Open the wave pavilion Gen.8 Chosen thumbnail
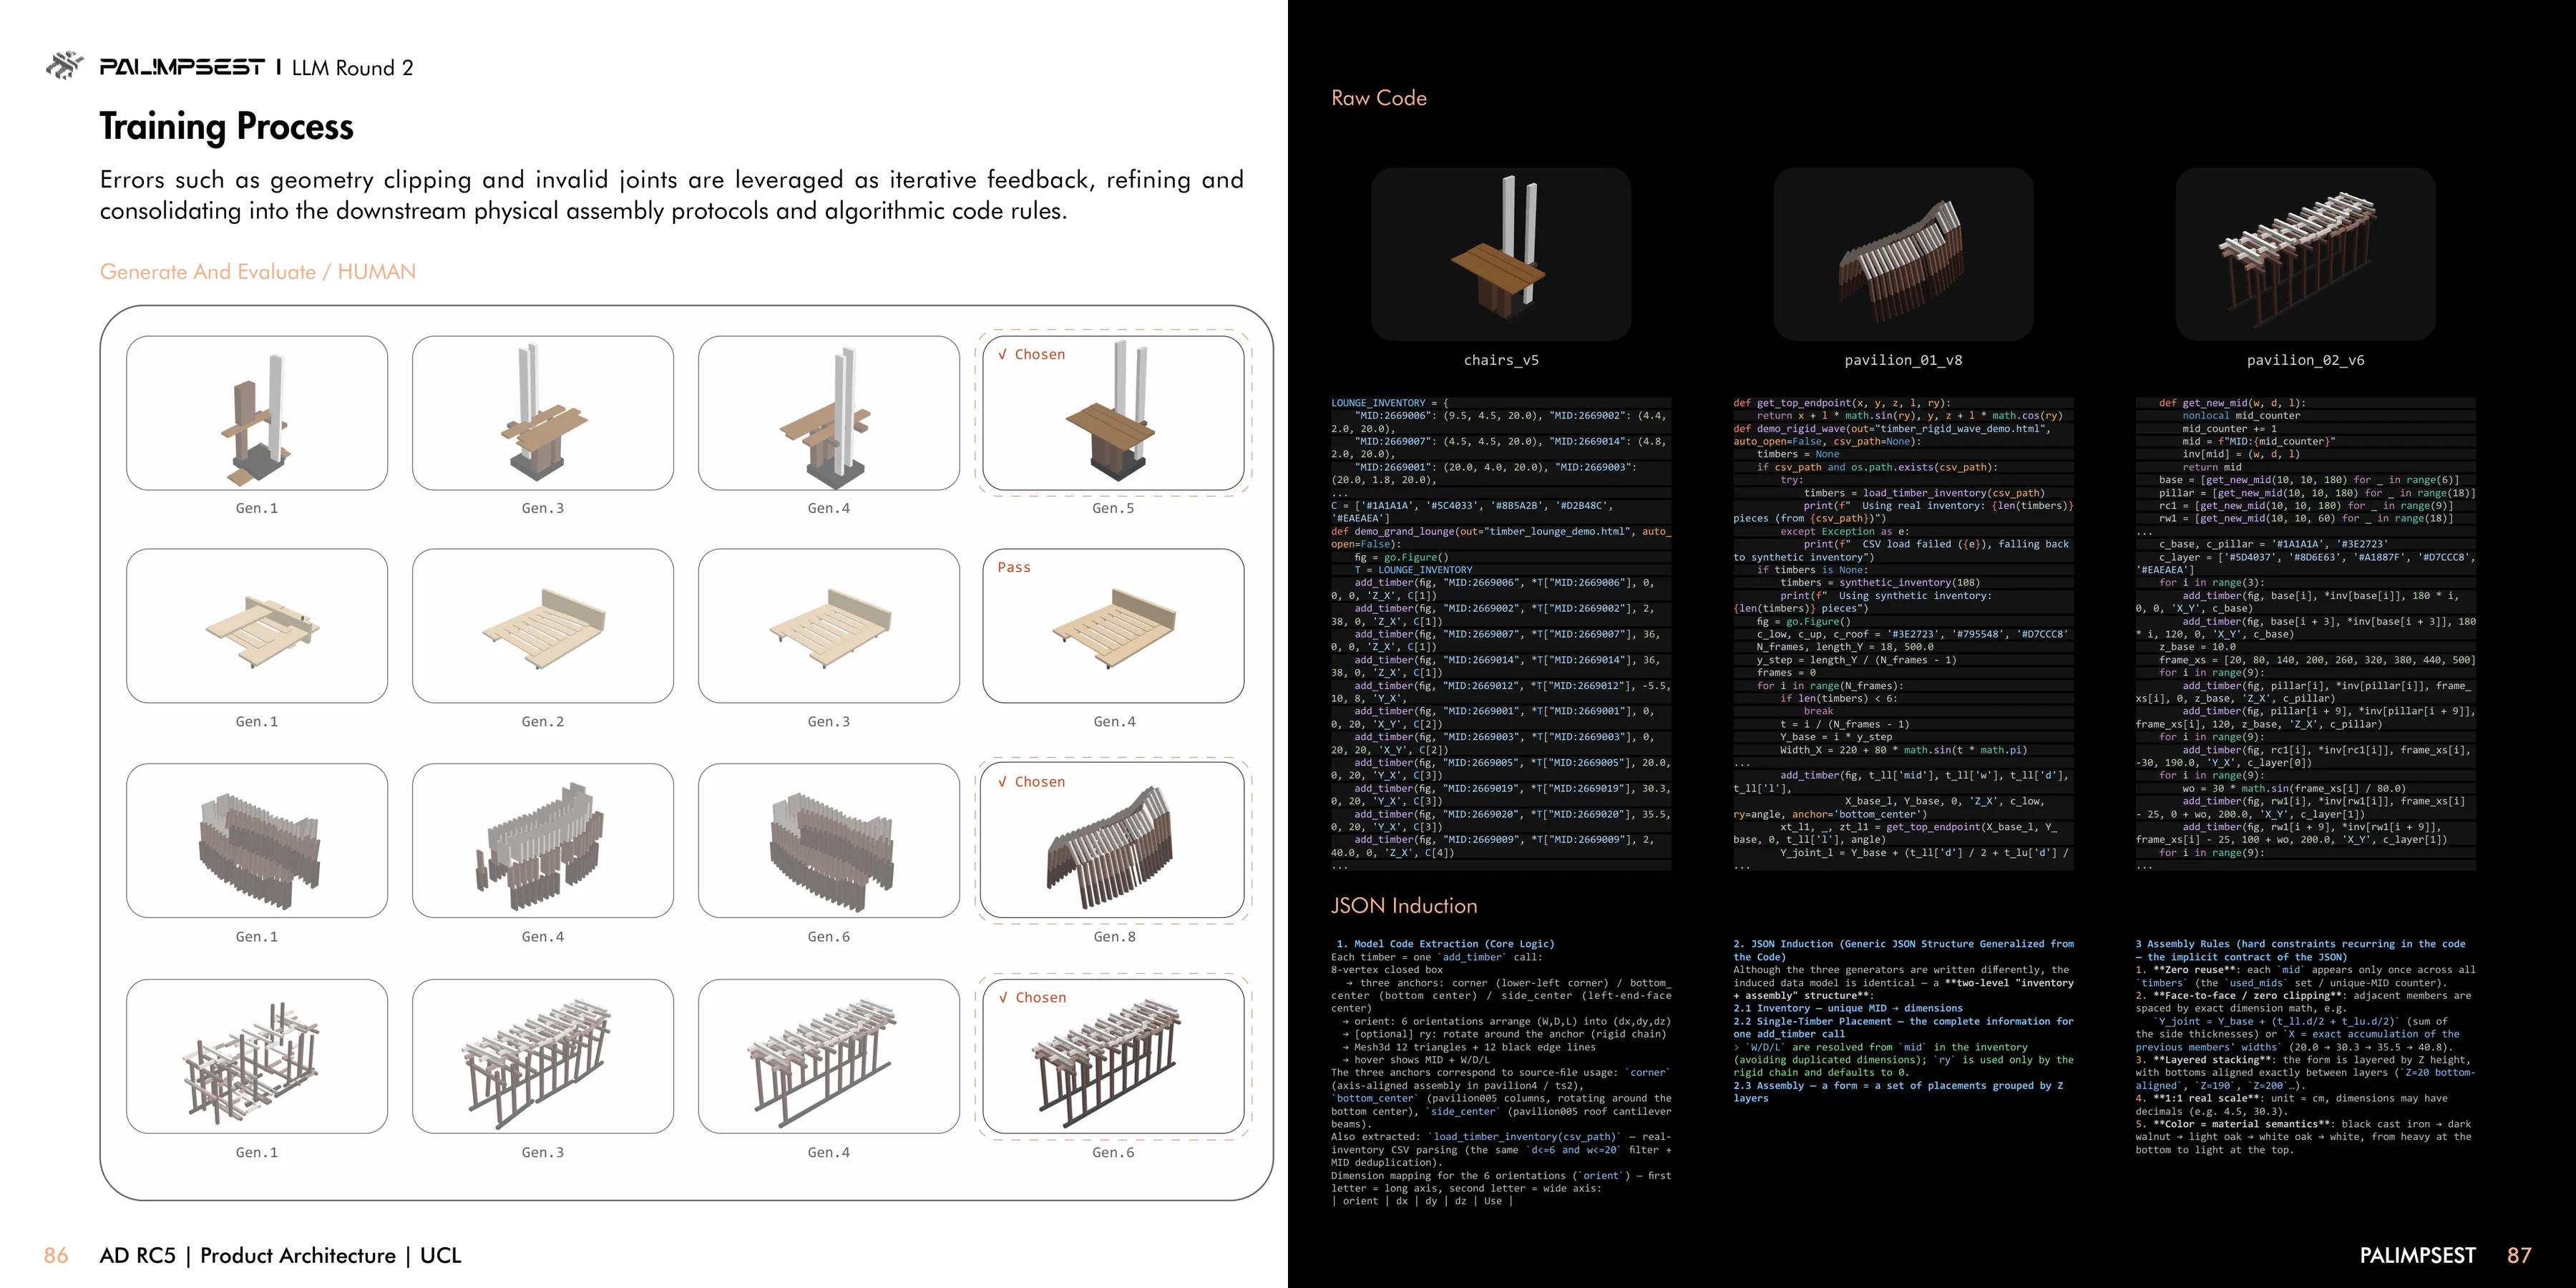Viewport: 2576px width, 1288px height. 1113,841
